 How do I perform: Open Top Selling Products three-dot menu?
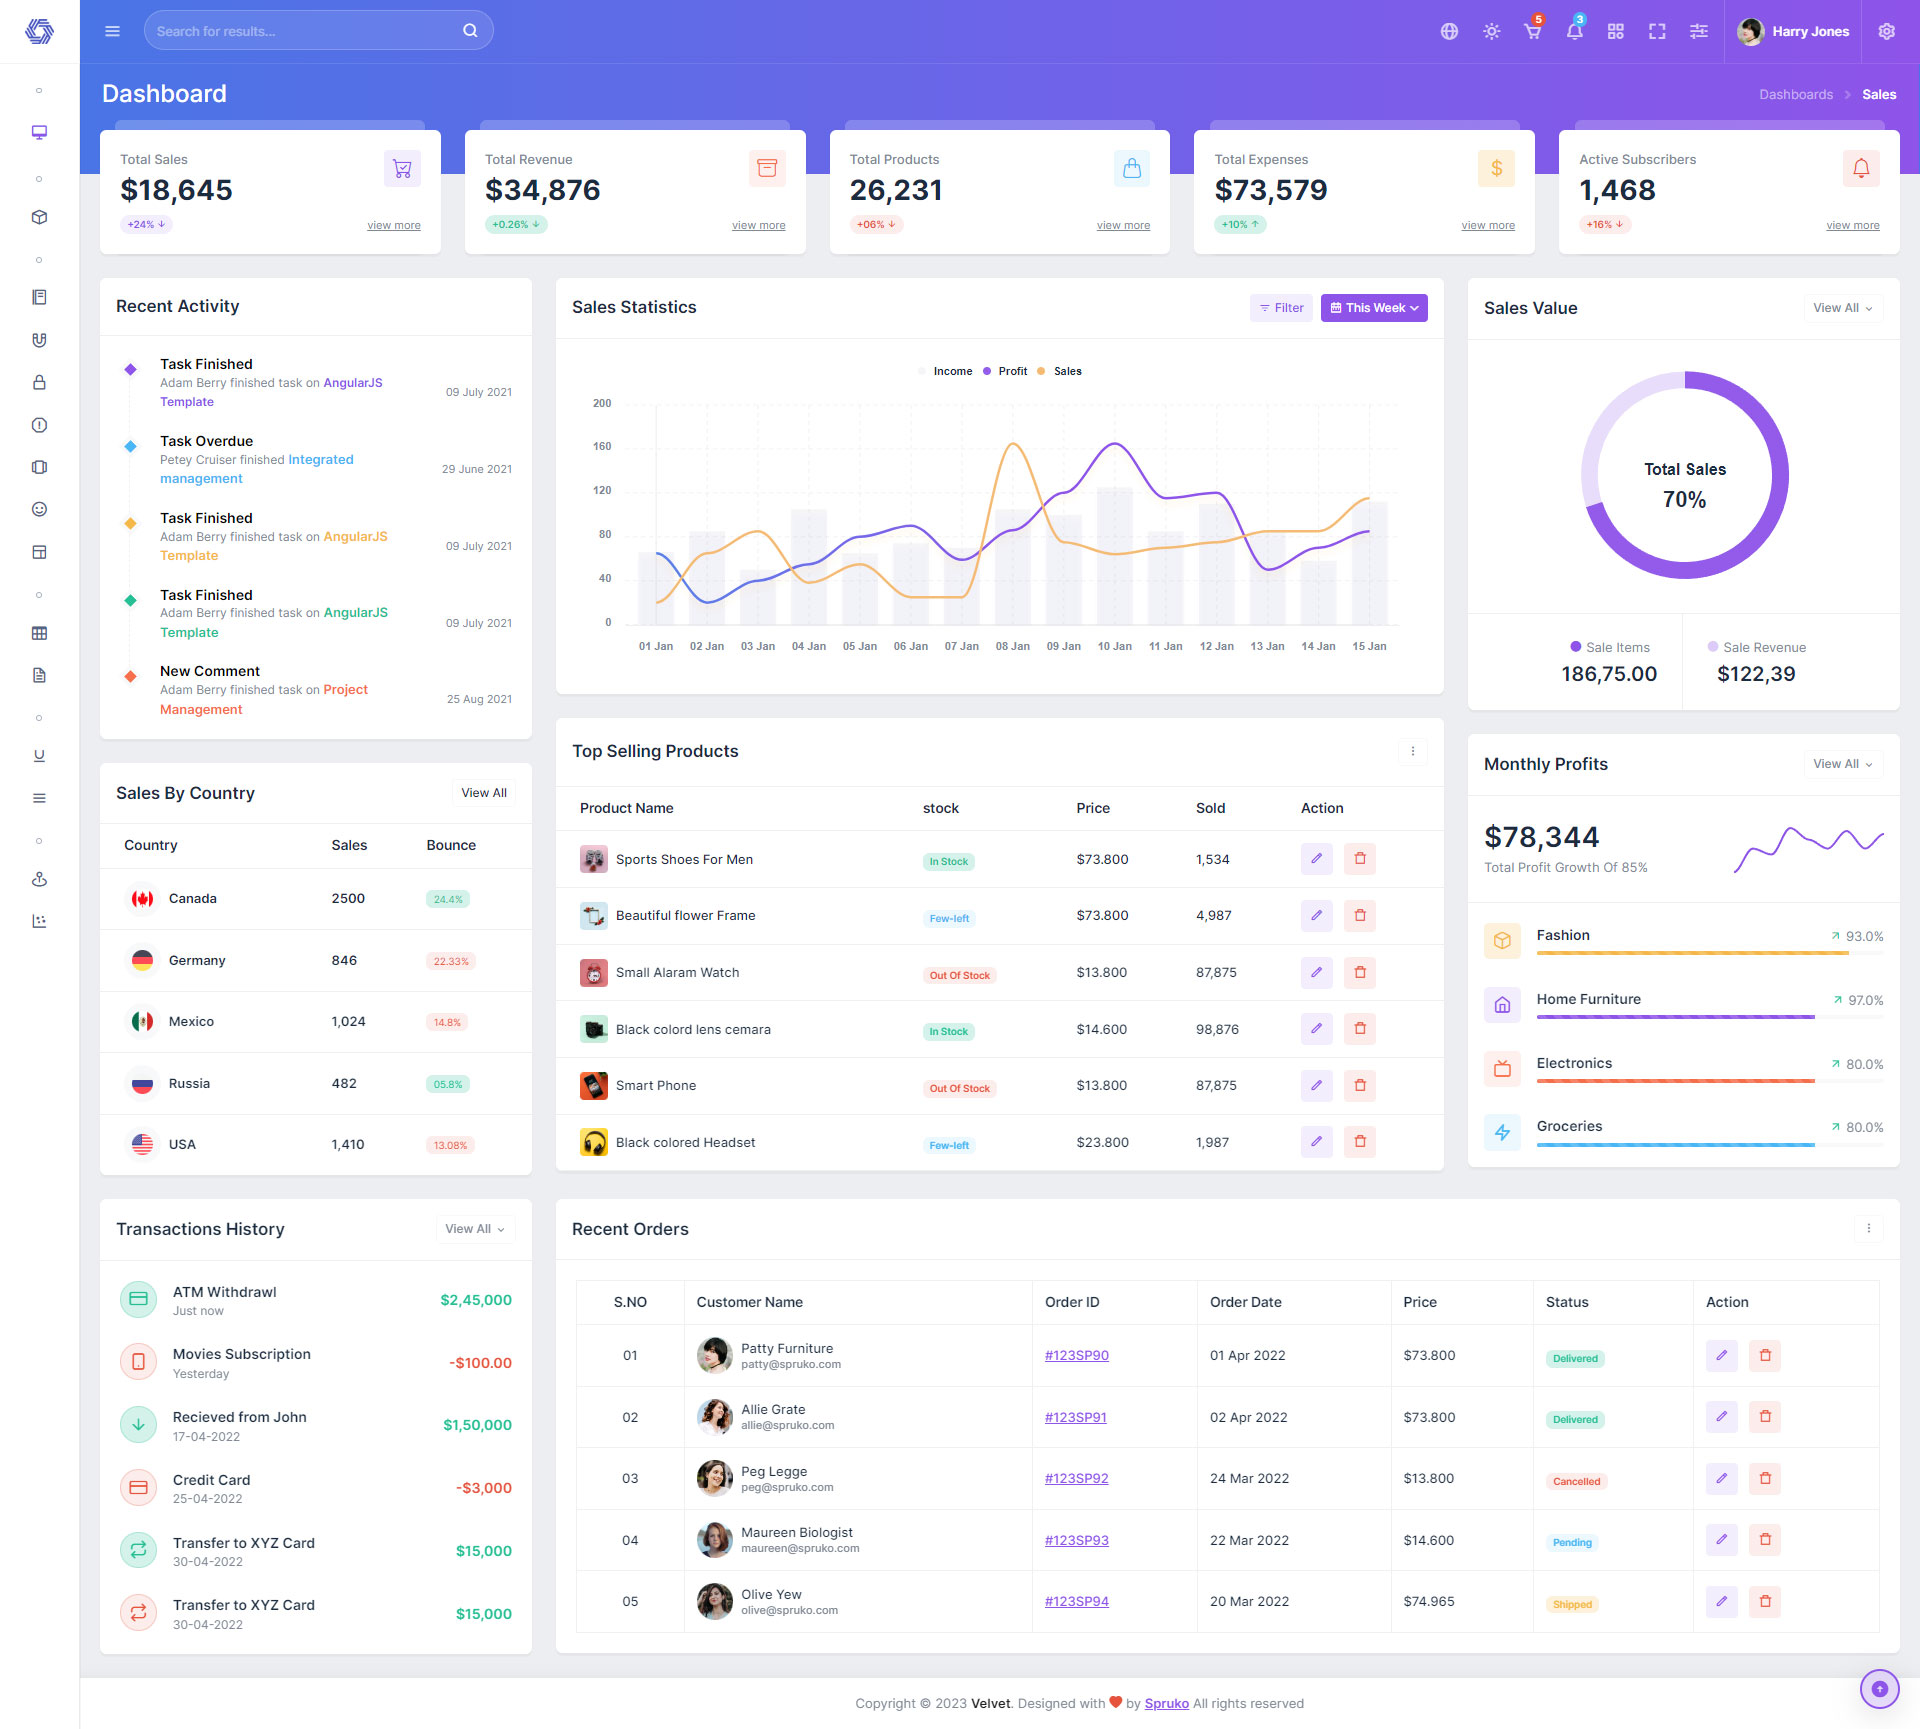click(x=1412, y=751)
